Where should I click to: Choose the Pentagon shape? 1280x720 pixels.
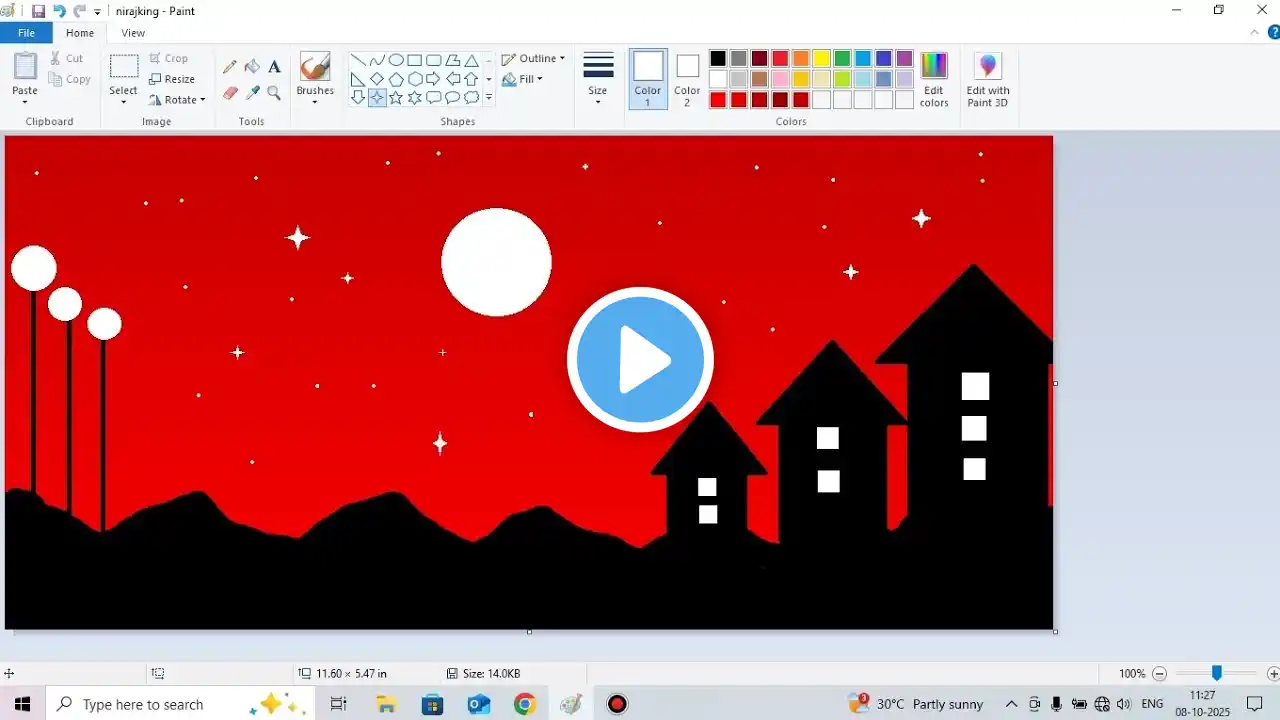tap(396, 79)
